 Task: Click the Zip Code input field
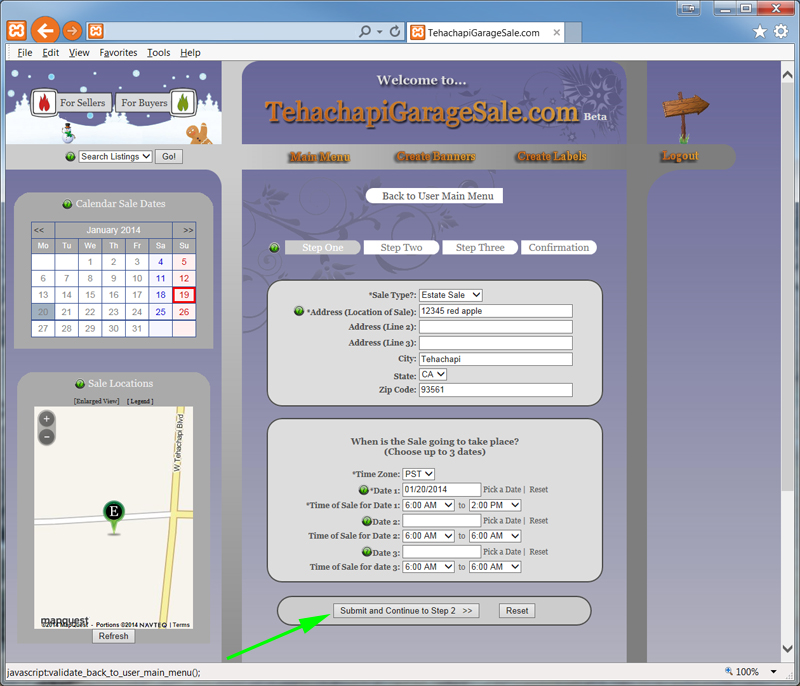point(496,390)
